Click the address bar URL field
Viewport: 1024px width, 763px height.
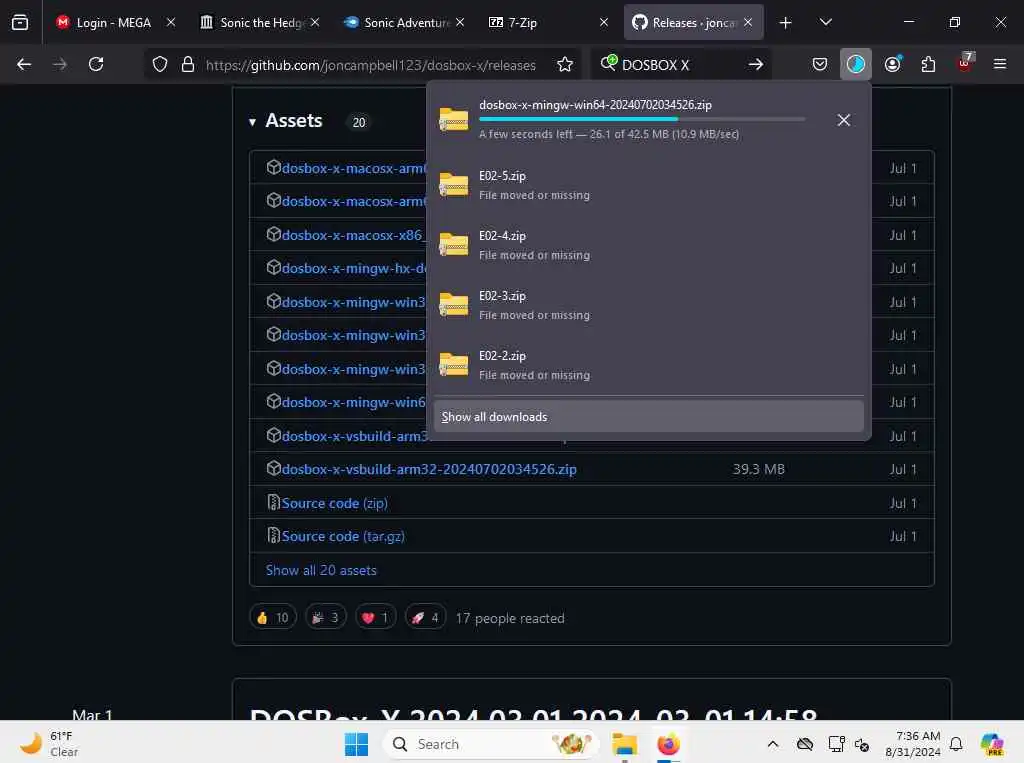tap(370, 65)
